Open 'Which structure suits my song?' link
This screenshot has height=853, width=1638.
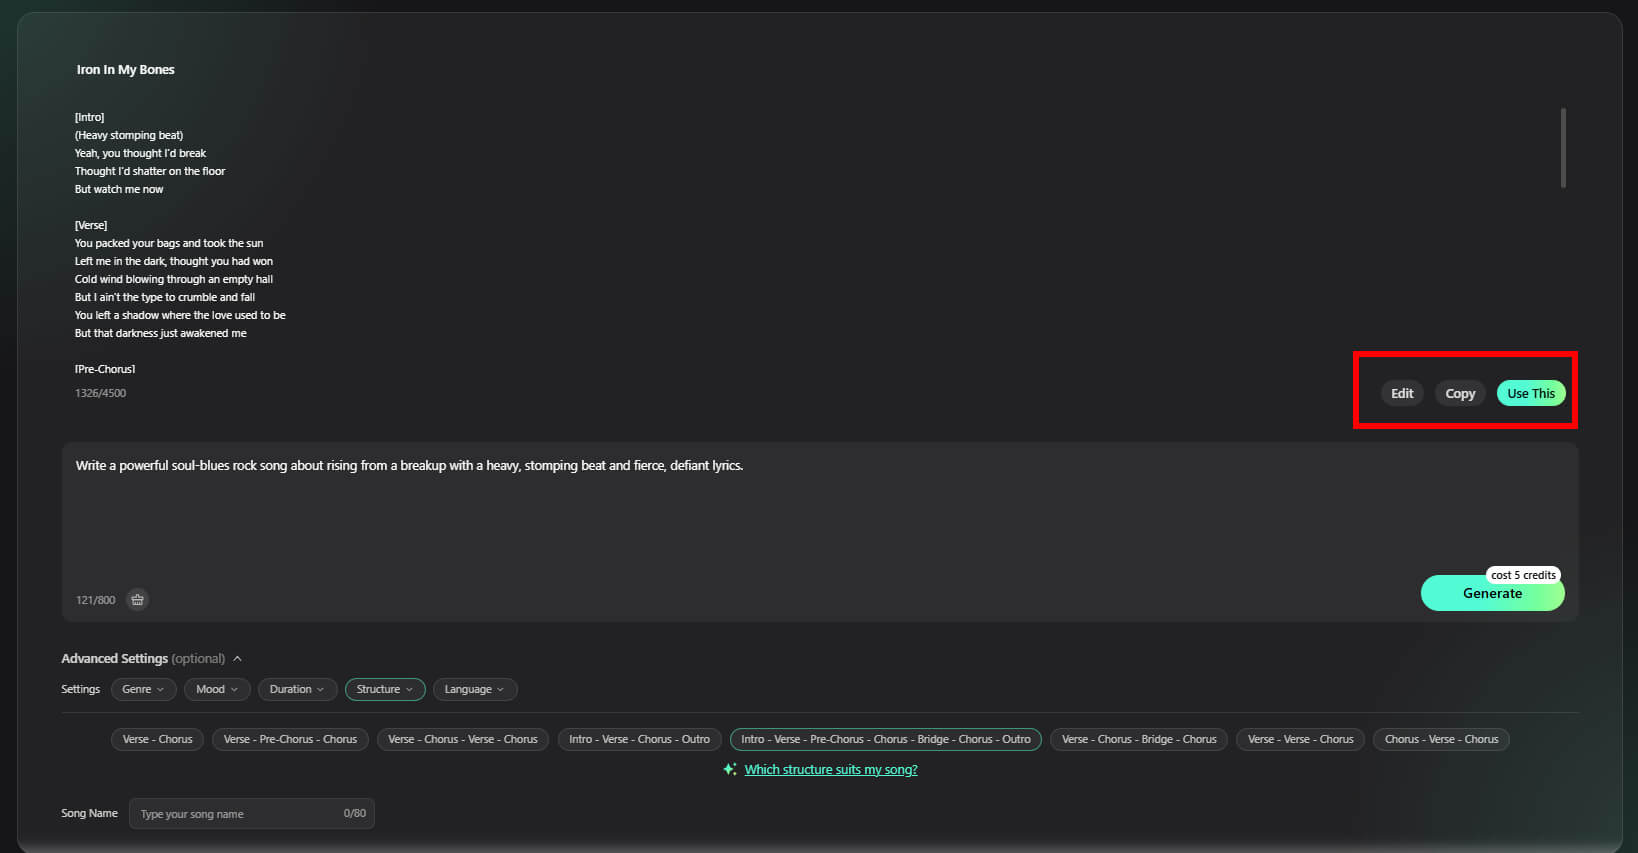coord(831,769)
